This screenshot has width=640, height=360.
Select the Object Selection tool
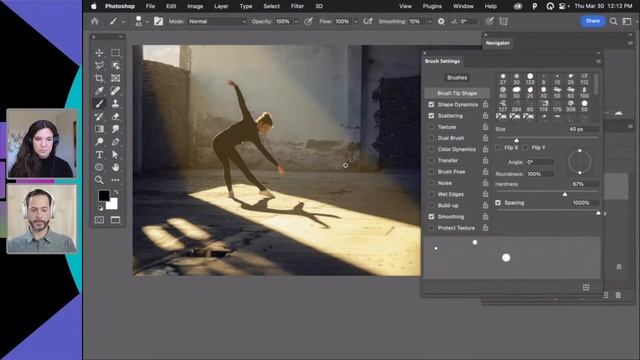click(116, 65)
